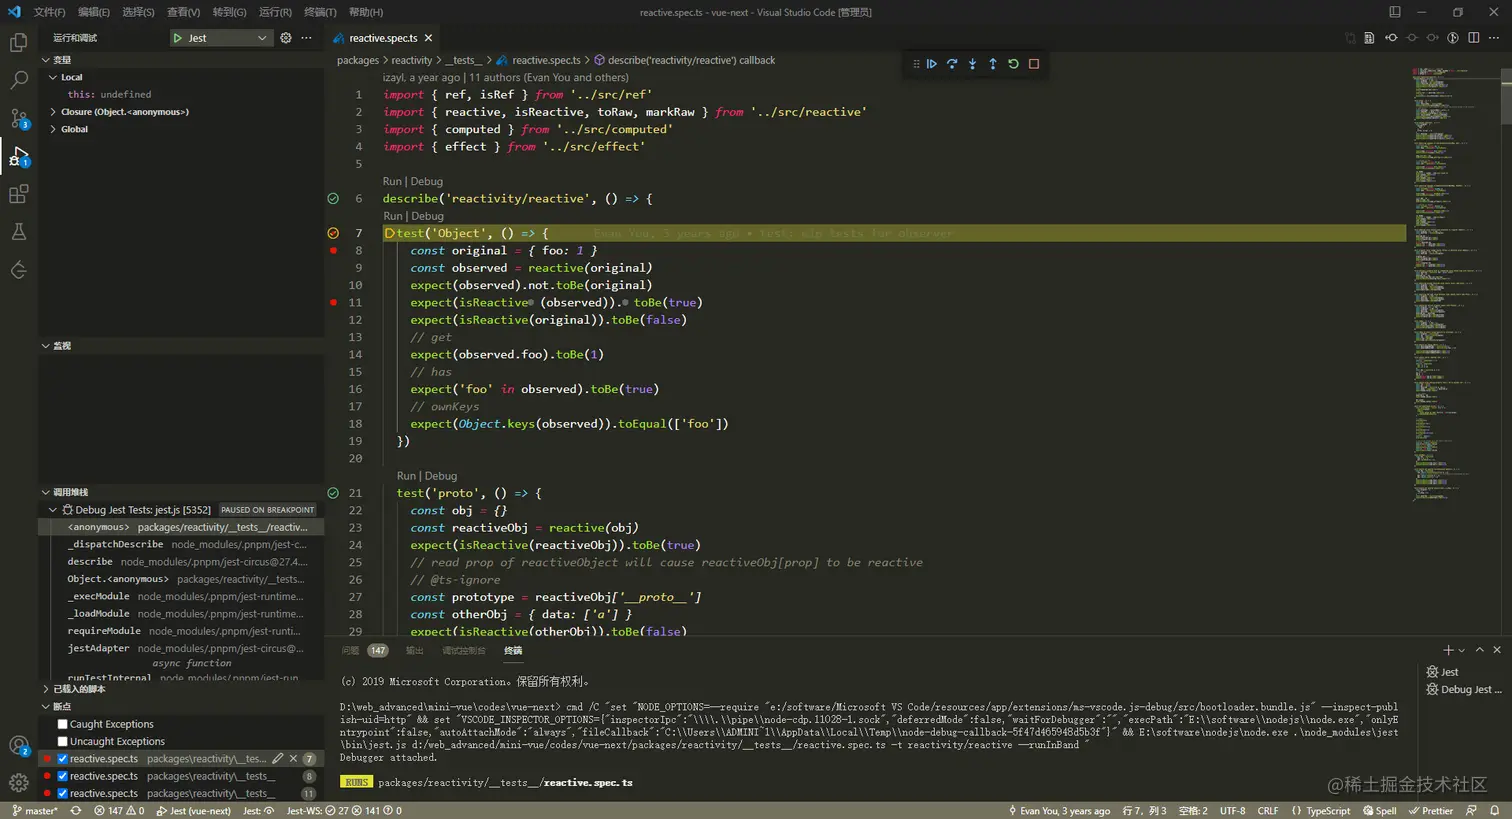Open the Explorer view in activity bar

pos(18,43)
